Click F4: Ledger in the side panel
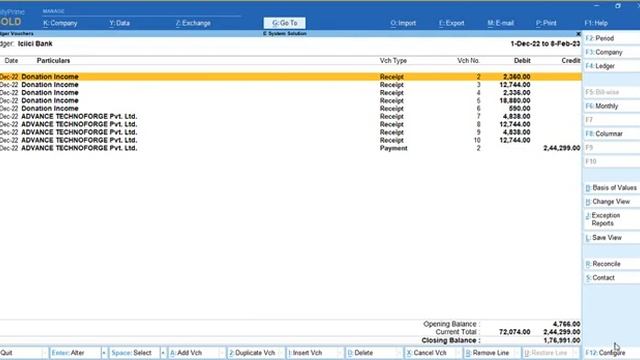The height and width of the screenshot is (360, 640). click(x=611, y=66)
